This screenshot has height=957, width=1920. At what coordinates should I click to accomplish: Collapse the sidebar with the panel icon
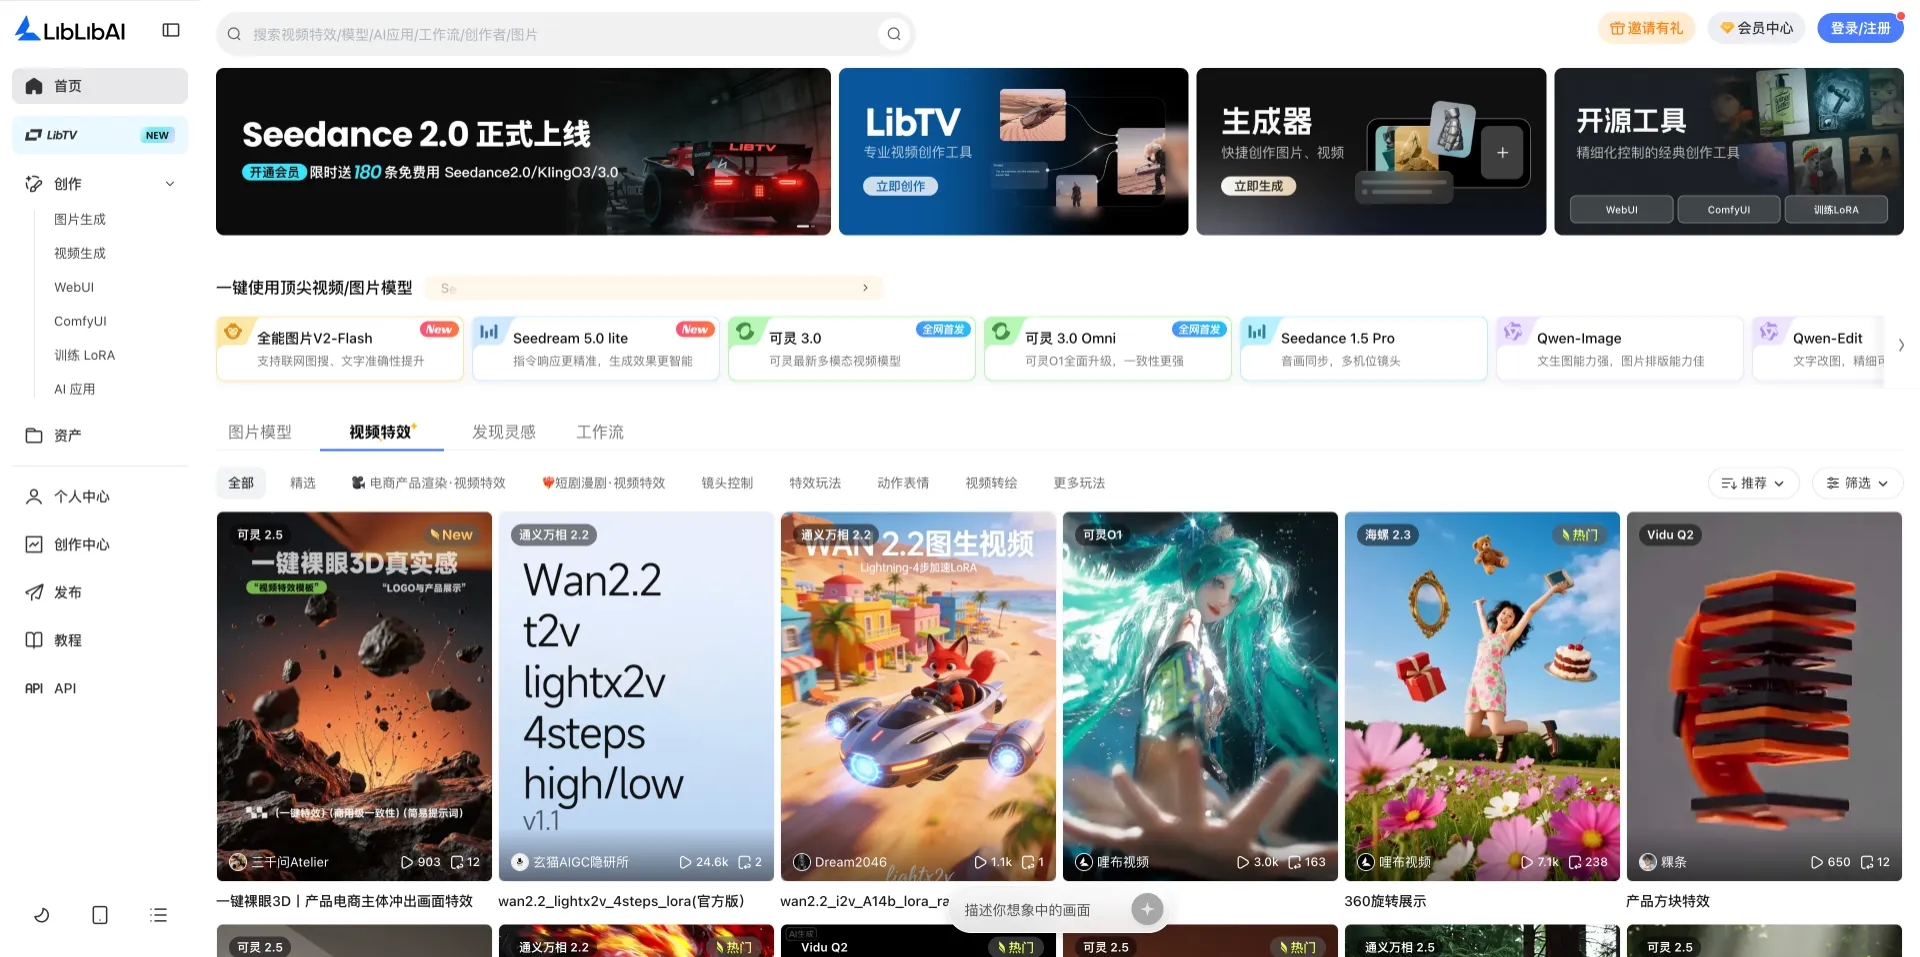(171, 30)
